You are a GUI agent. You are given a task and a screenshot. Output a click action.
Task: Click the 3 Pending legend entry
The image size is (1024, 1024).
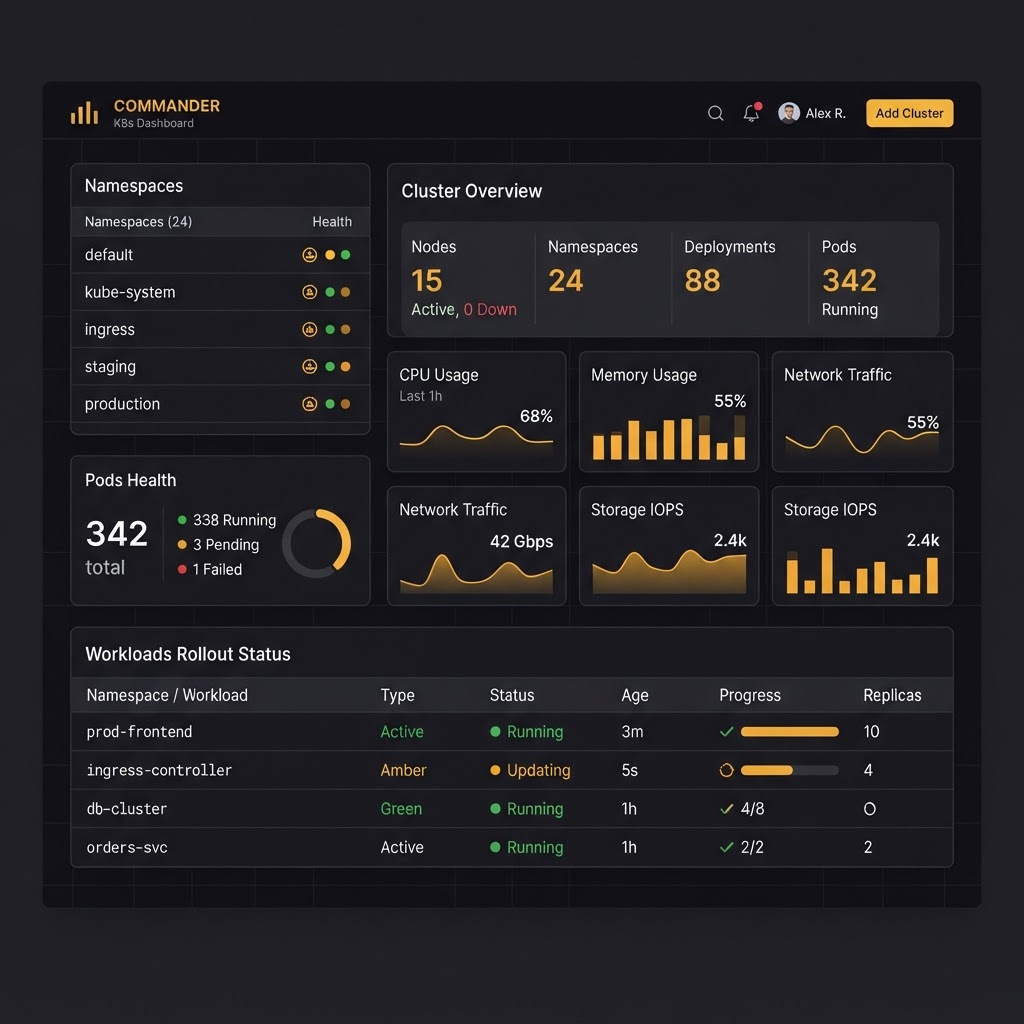click(x=218, y=545)
